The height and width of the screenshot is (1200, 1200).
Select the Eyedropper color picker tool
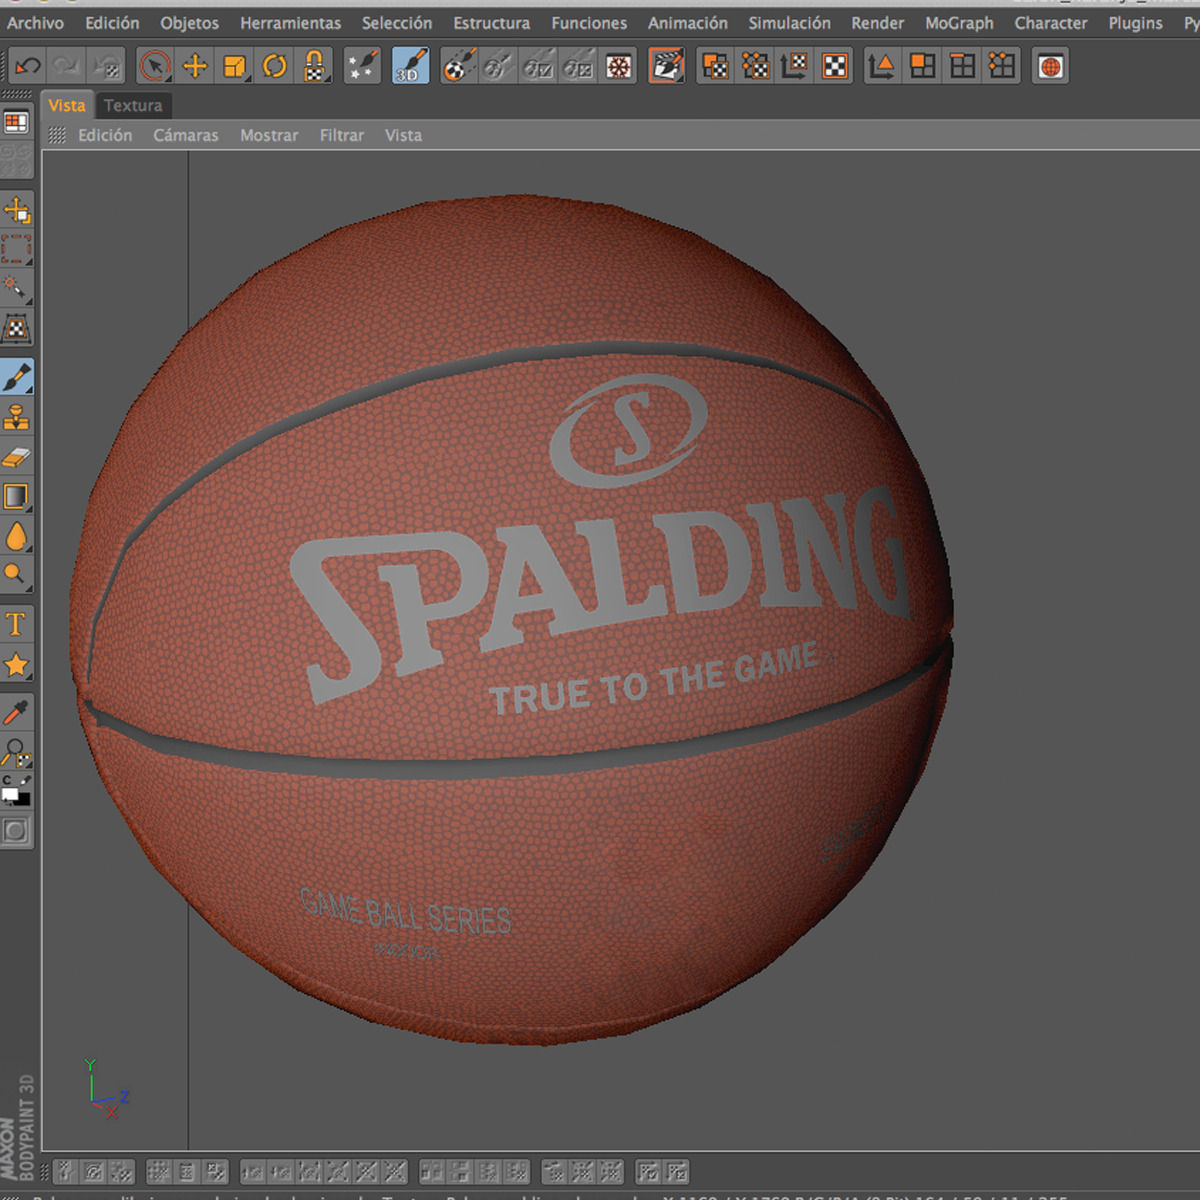(x=17, y=712)
